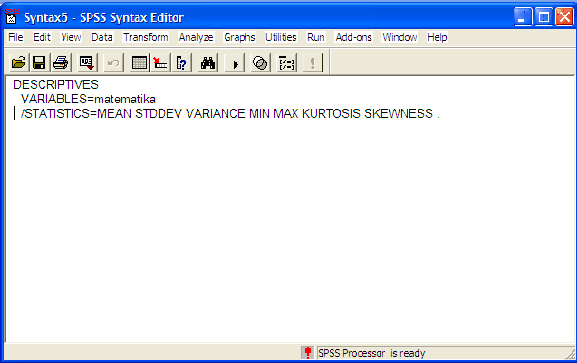Click the SPSS icon in the title bar
Image resolution: width=577 pixels, height=363 pixels.
[12, 17]
